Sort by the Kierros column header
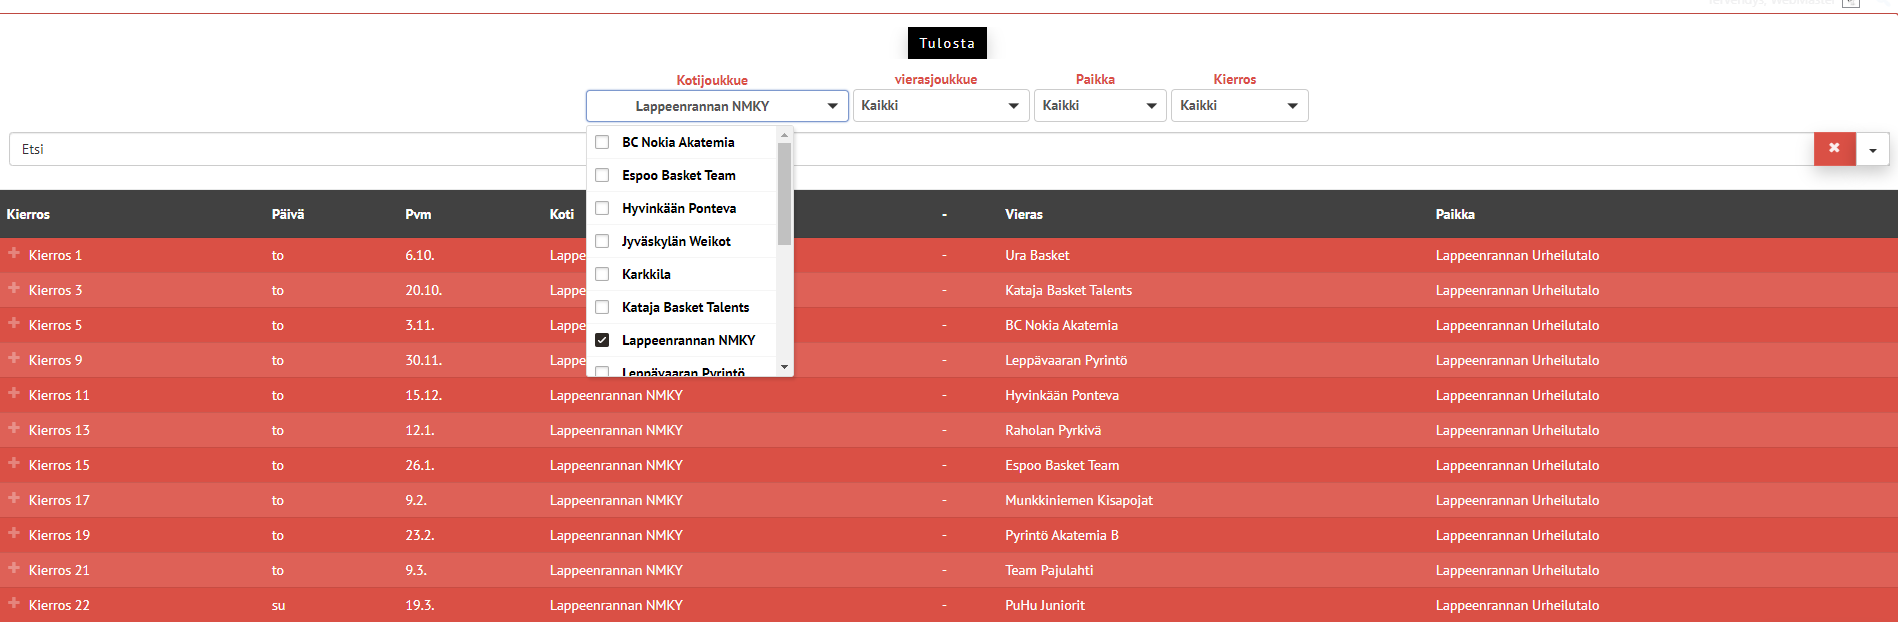1898x622 pixels. [28, 214]
